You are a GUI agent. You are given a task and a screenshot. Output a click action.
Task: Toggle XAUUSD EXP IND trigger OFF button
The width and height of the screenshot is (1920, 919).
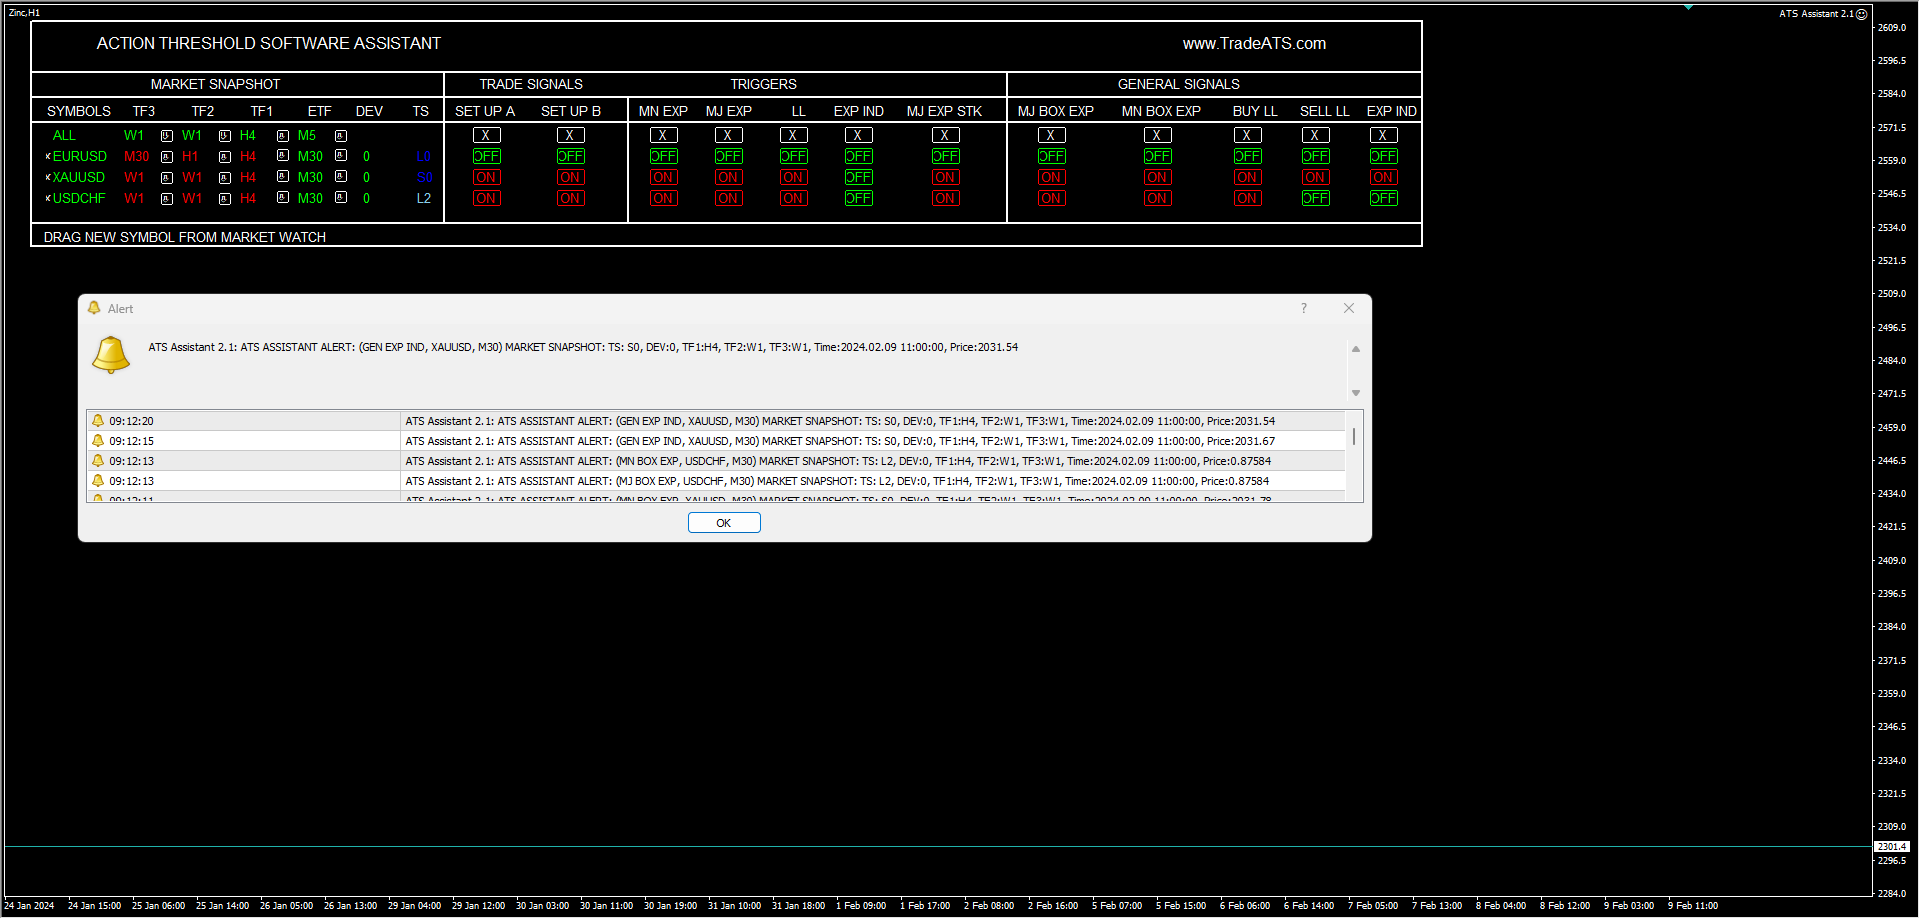point(859,178)
